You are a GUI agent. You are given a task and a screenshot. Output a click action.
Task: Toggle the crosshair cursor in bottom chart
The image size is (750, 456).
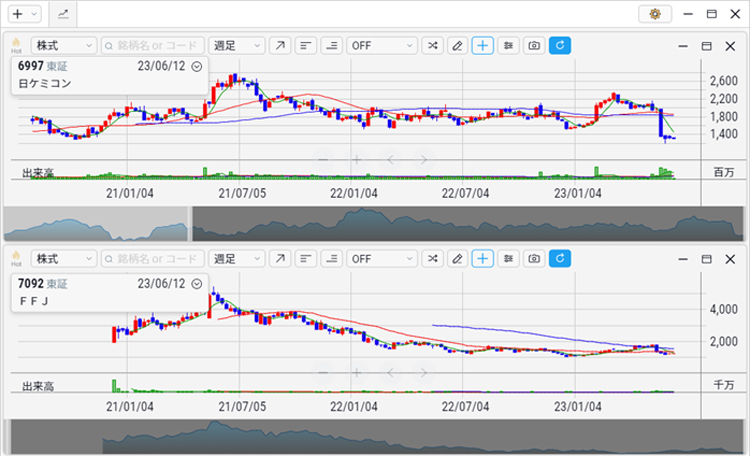[x=483, y=259]
